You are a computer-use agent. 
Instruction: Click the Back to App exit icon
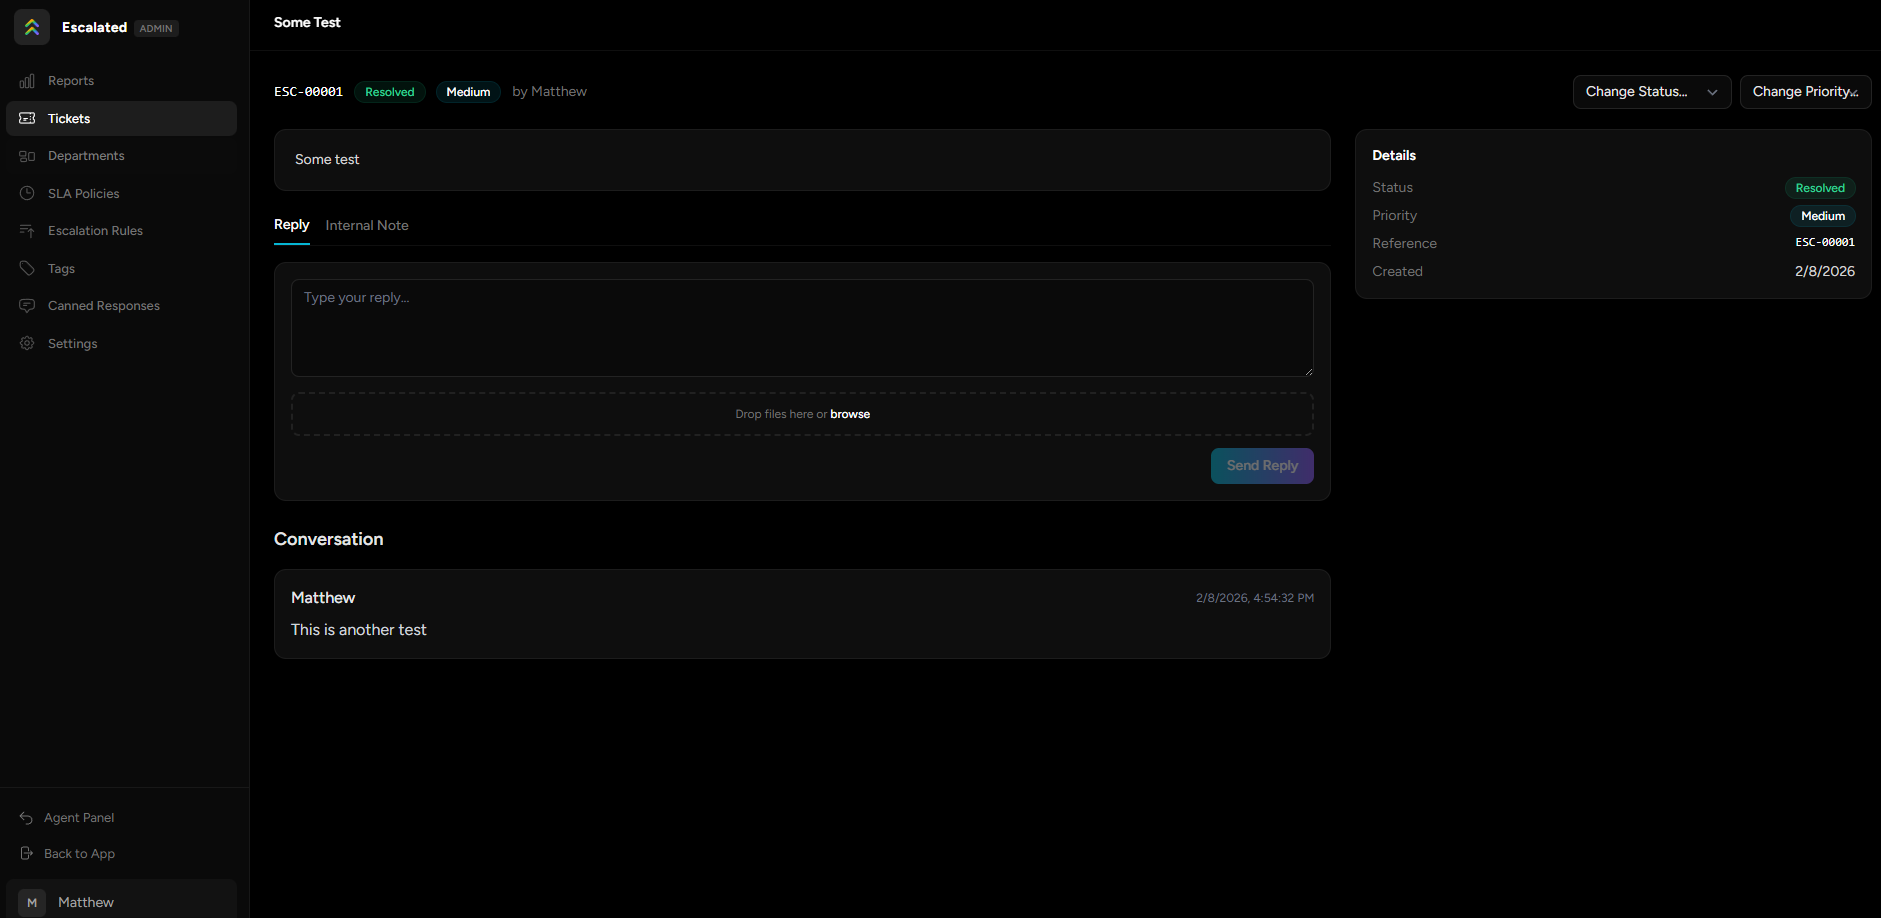pos(27,853)
